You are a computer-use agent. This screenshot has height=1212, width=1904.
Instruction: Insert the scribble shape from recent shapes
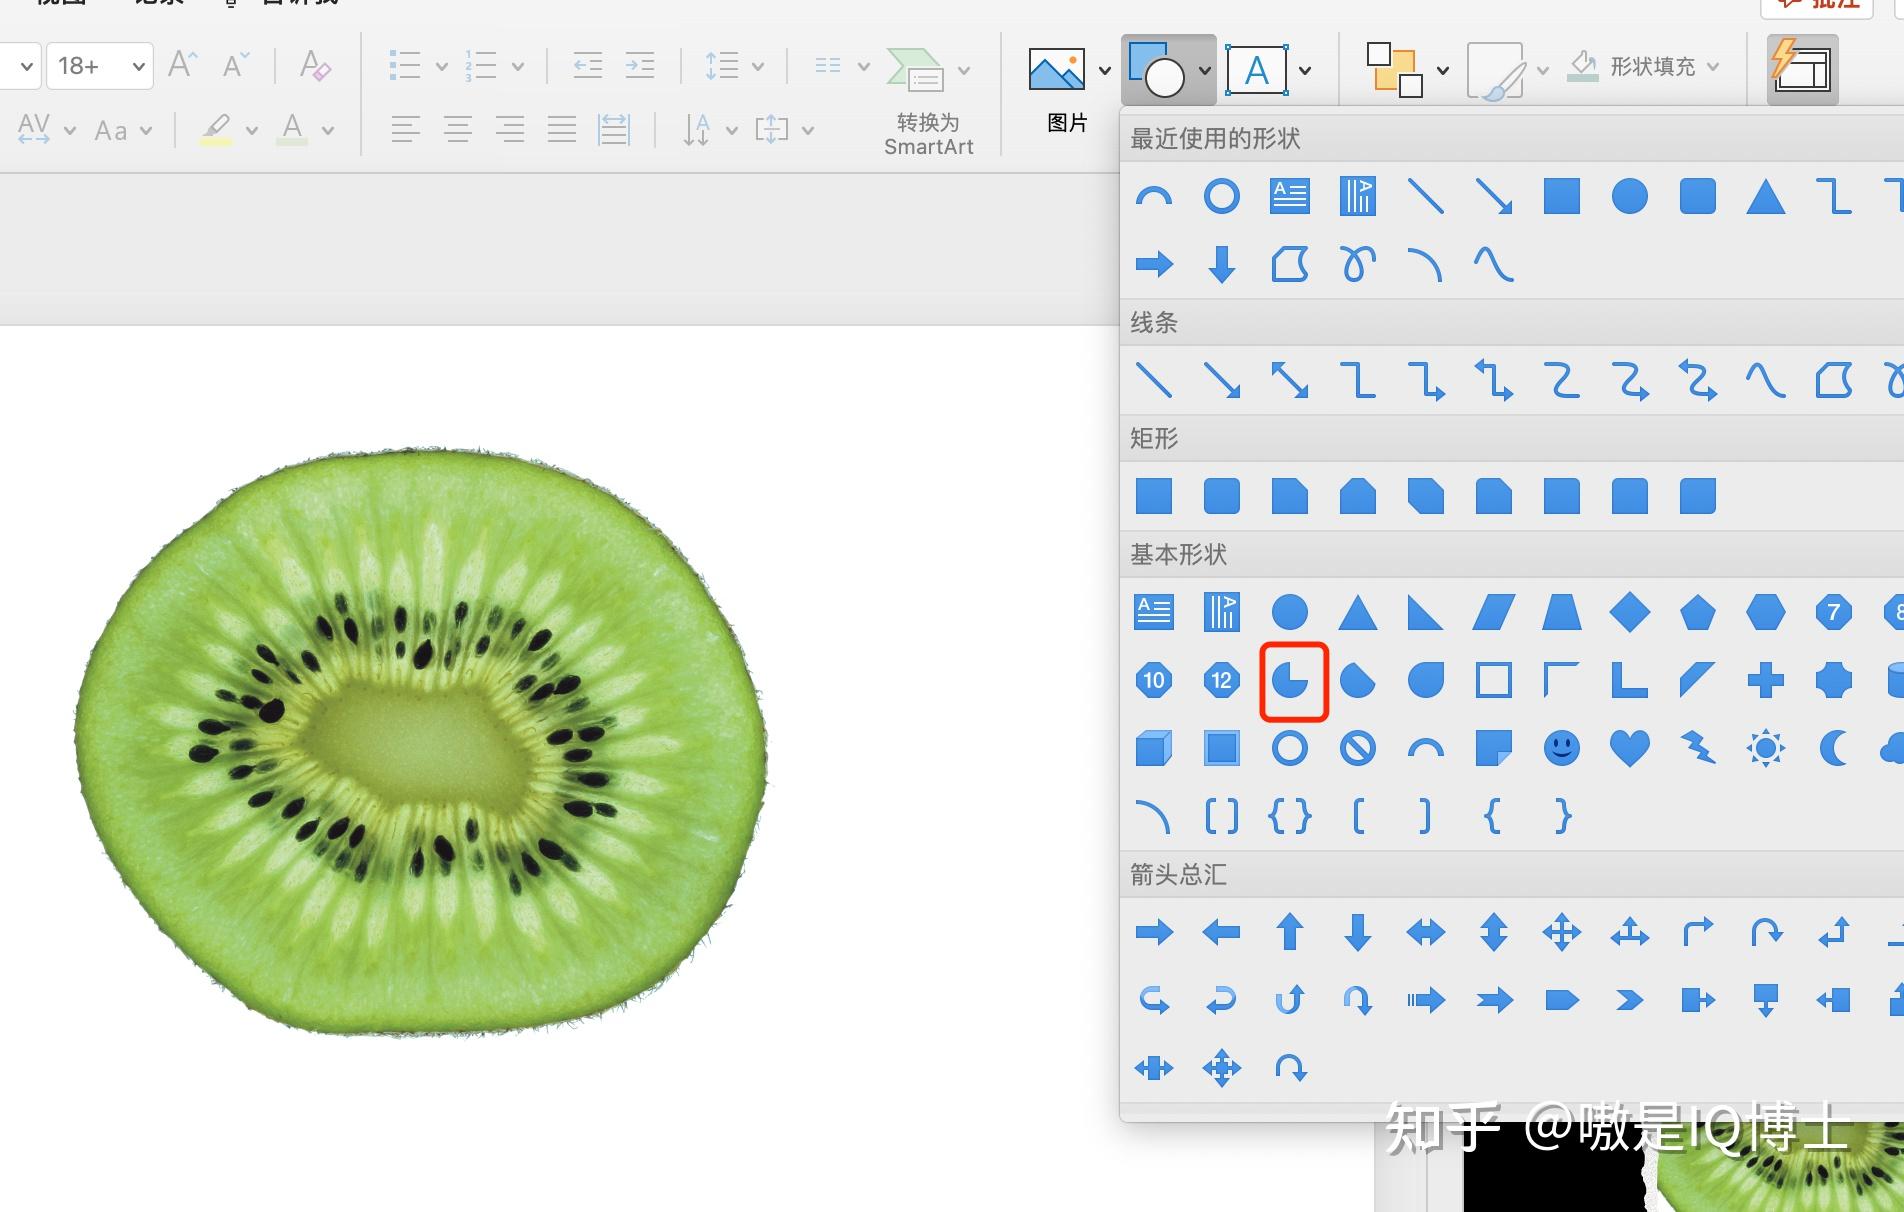coord(1358,264)
